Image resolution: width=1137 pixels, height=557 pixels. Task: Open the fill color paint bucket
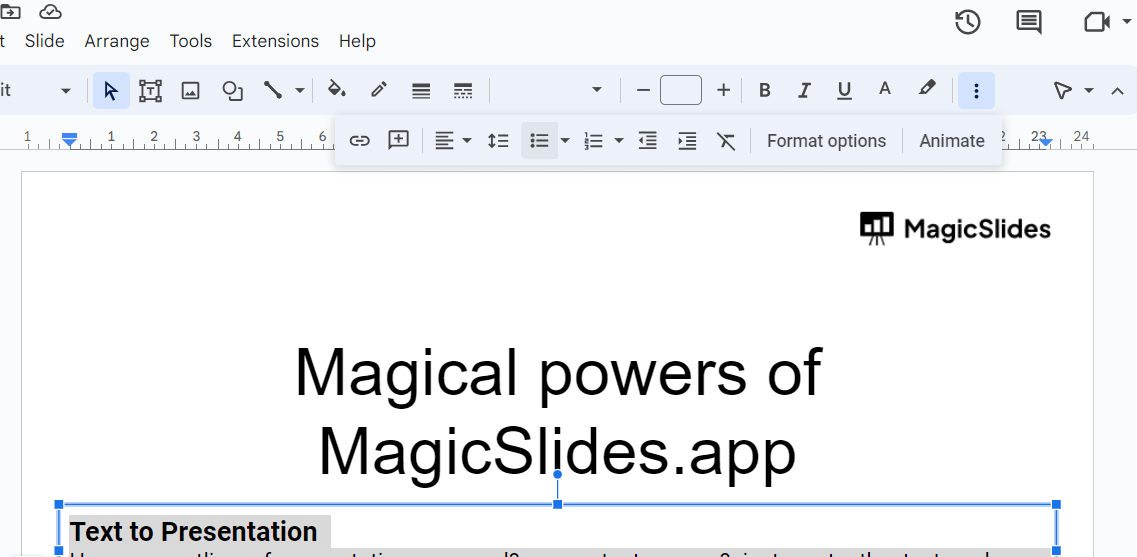(x=337, y=91)
